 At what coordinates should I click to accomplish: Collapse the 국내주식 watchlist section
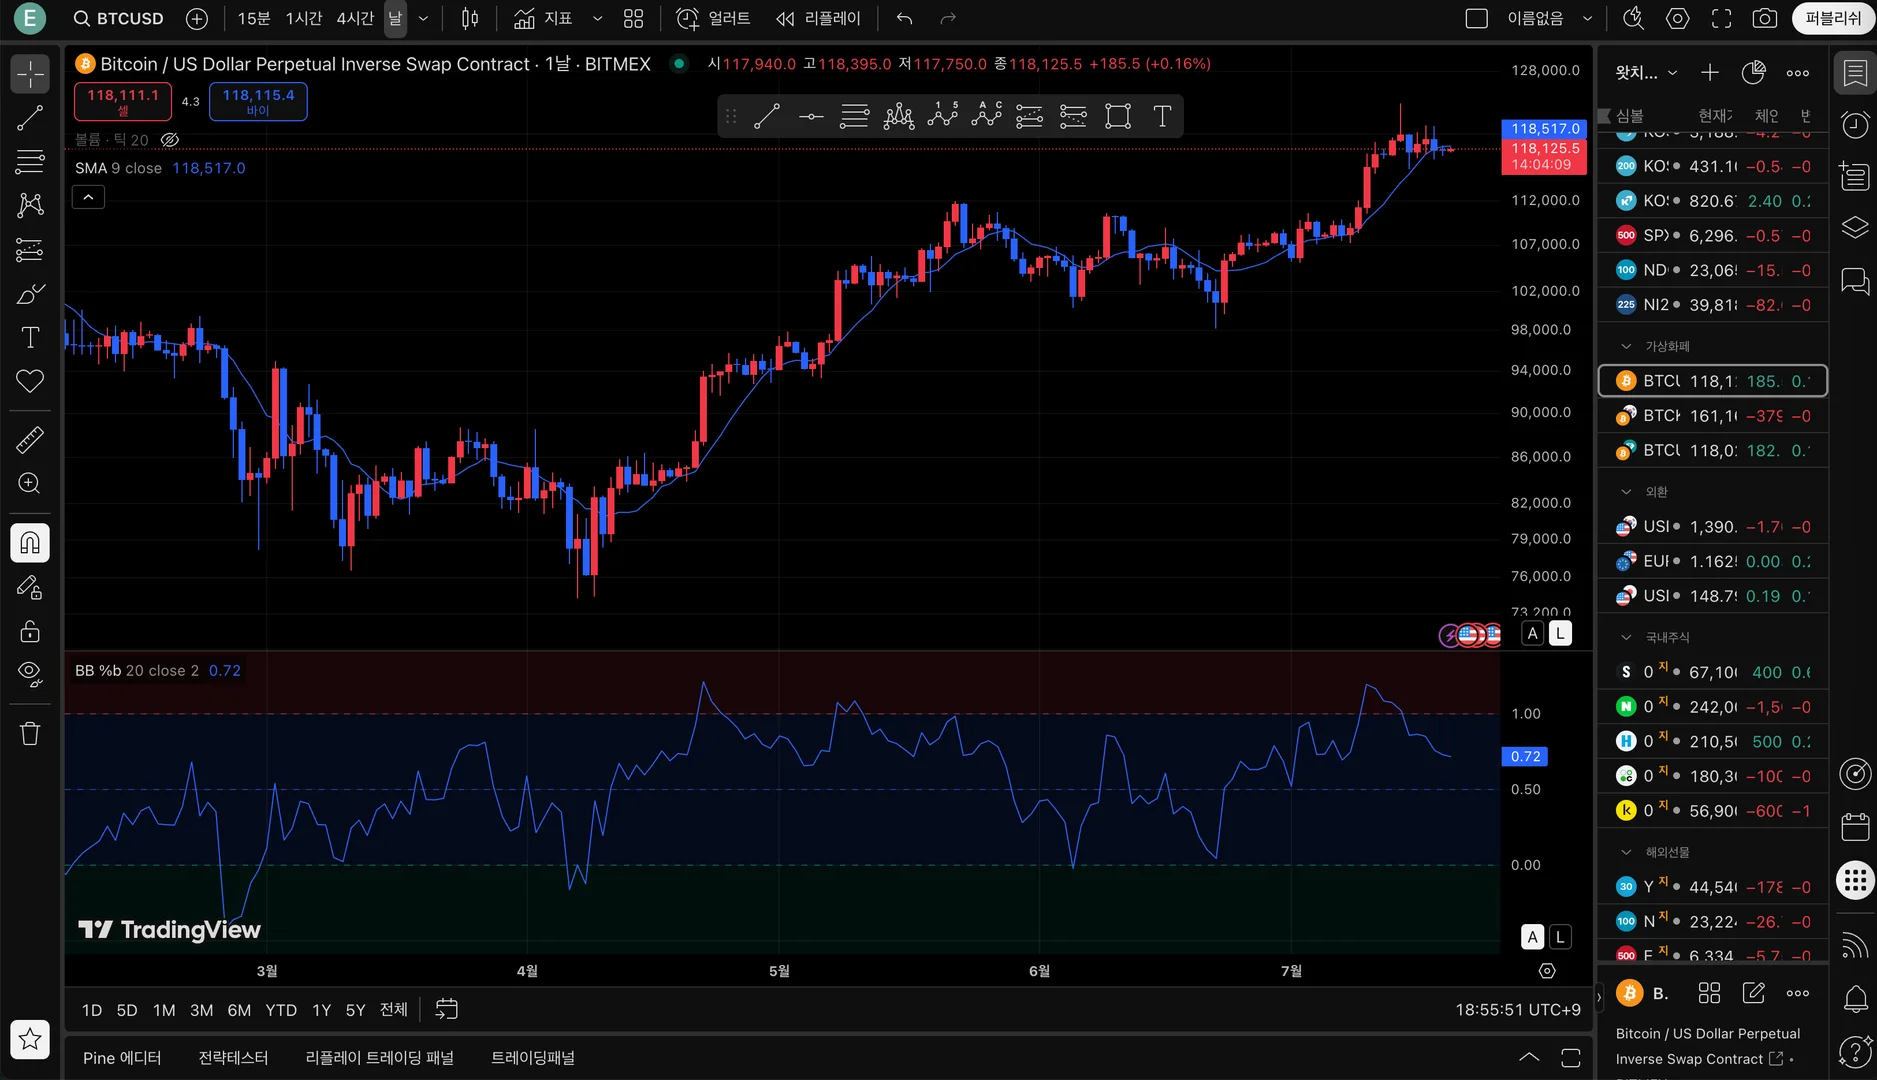click(1626, 637)
